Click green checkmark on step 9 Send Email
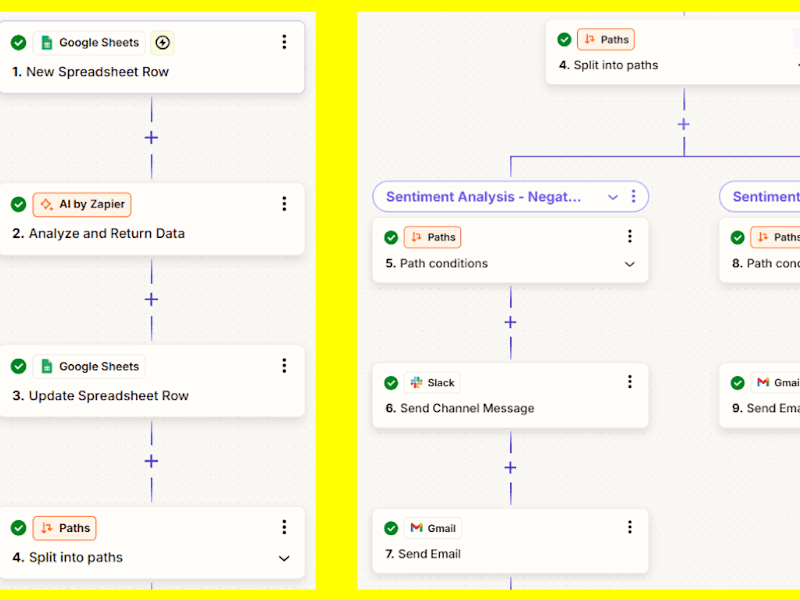Viewport: 800px width, 600px height. [x=738, y=383]
